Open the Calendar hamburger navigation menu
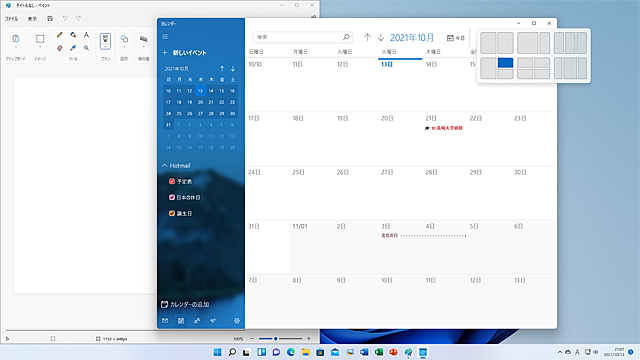 tap(165, 37)
